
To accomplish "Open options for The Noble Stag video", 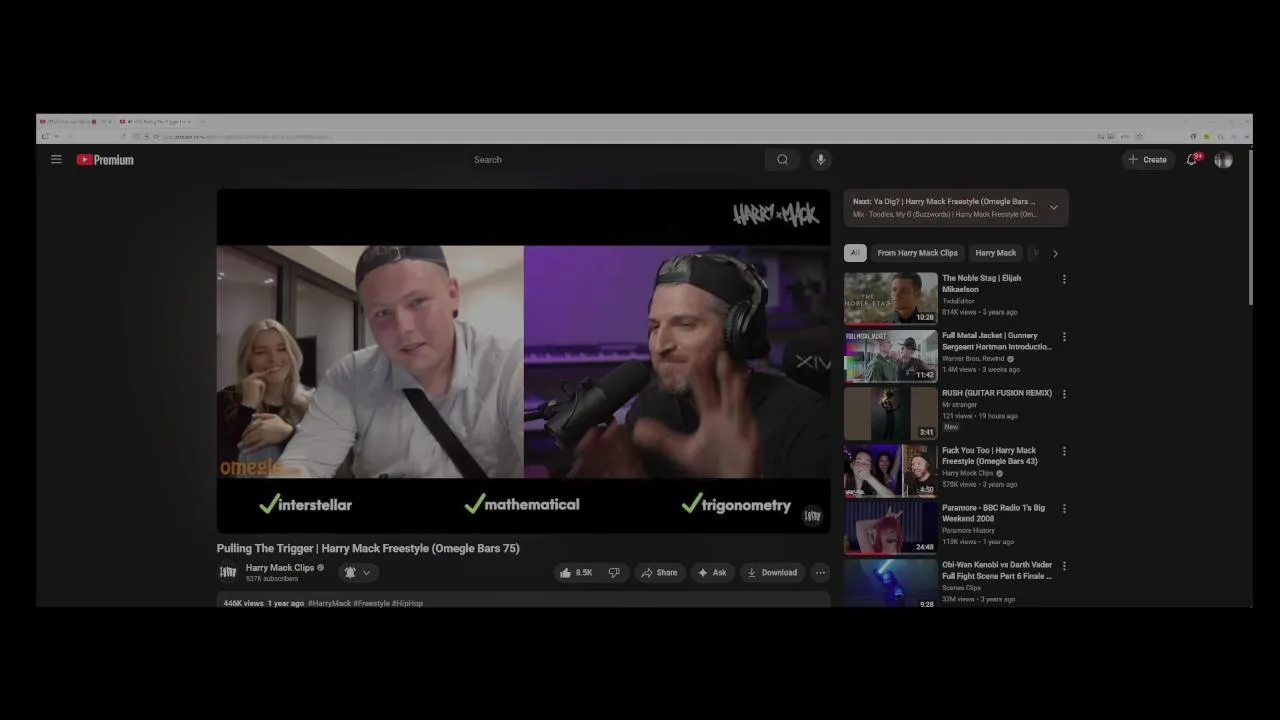I will [x=1064, y=279].
